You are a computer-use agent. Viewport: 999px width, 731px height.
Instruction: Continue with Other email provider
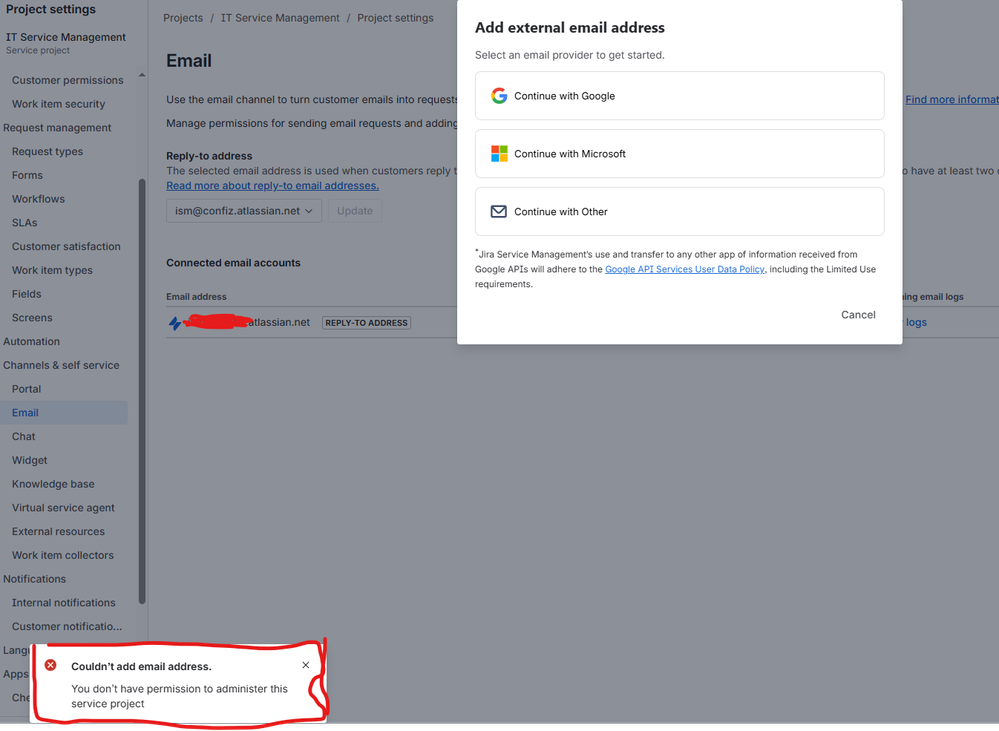[x=679, y=212]
